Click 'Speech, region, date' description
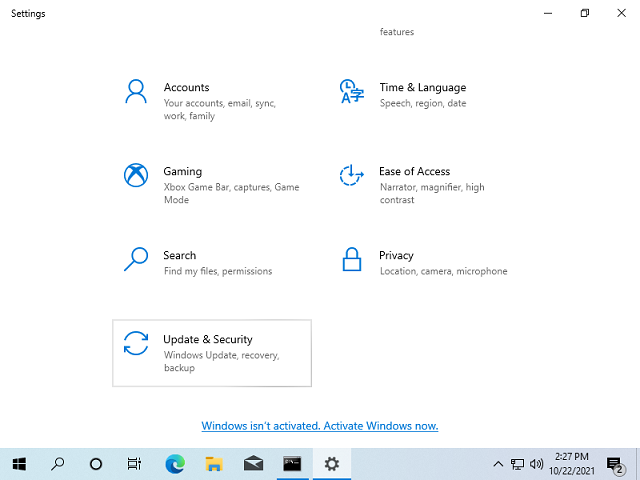The image size is (640, 480). (x=423, y=103)
